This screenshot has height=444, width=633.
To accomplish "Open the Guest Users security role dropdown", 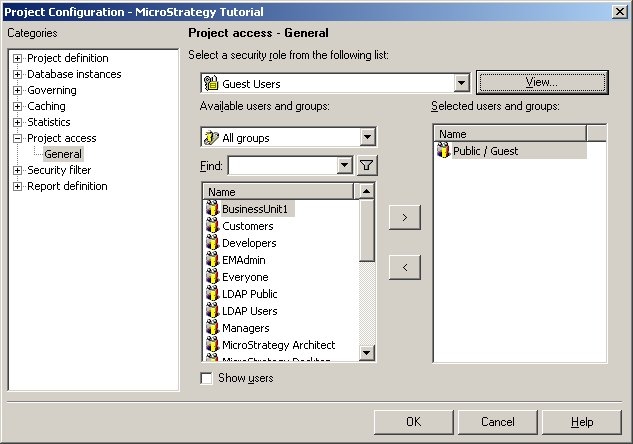I will click(461, 83).
